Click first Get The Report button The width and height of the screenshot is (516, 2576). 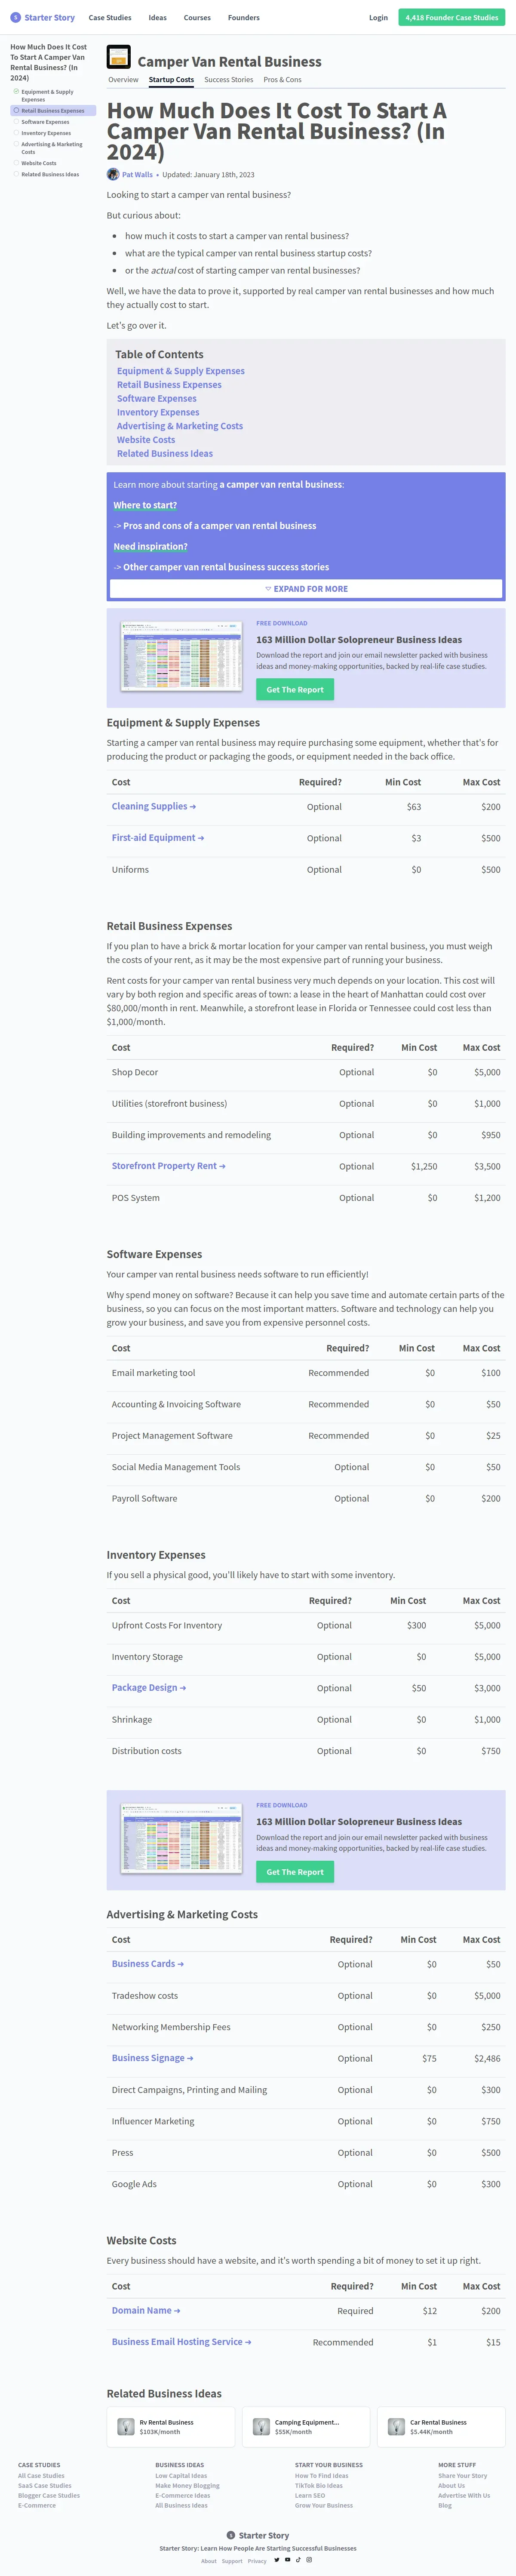tap(295, 689)
